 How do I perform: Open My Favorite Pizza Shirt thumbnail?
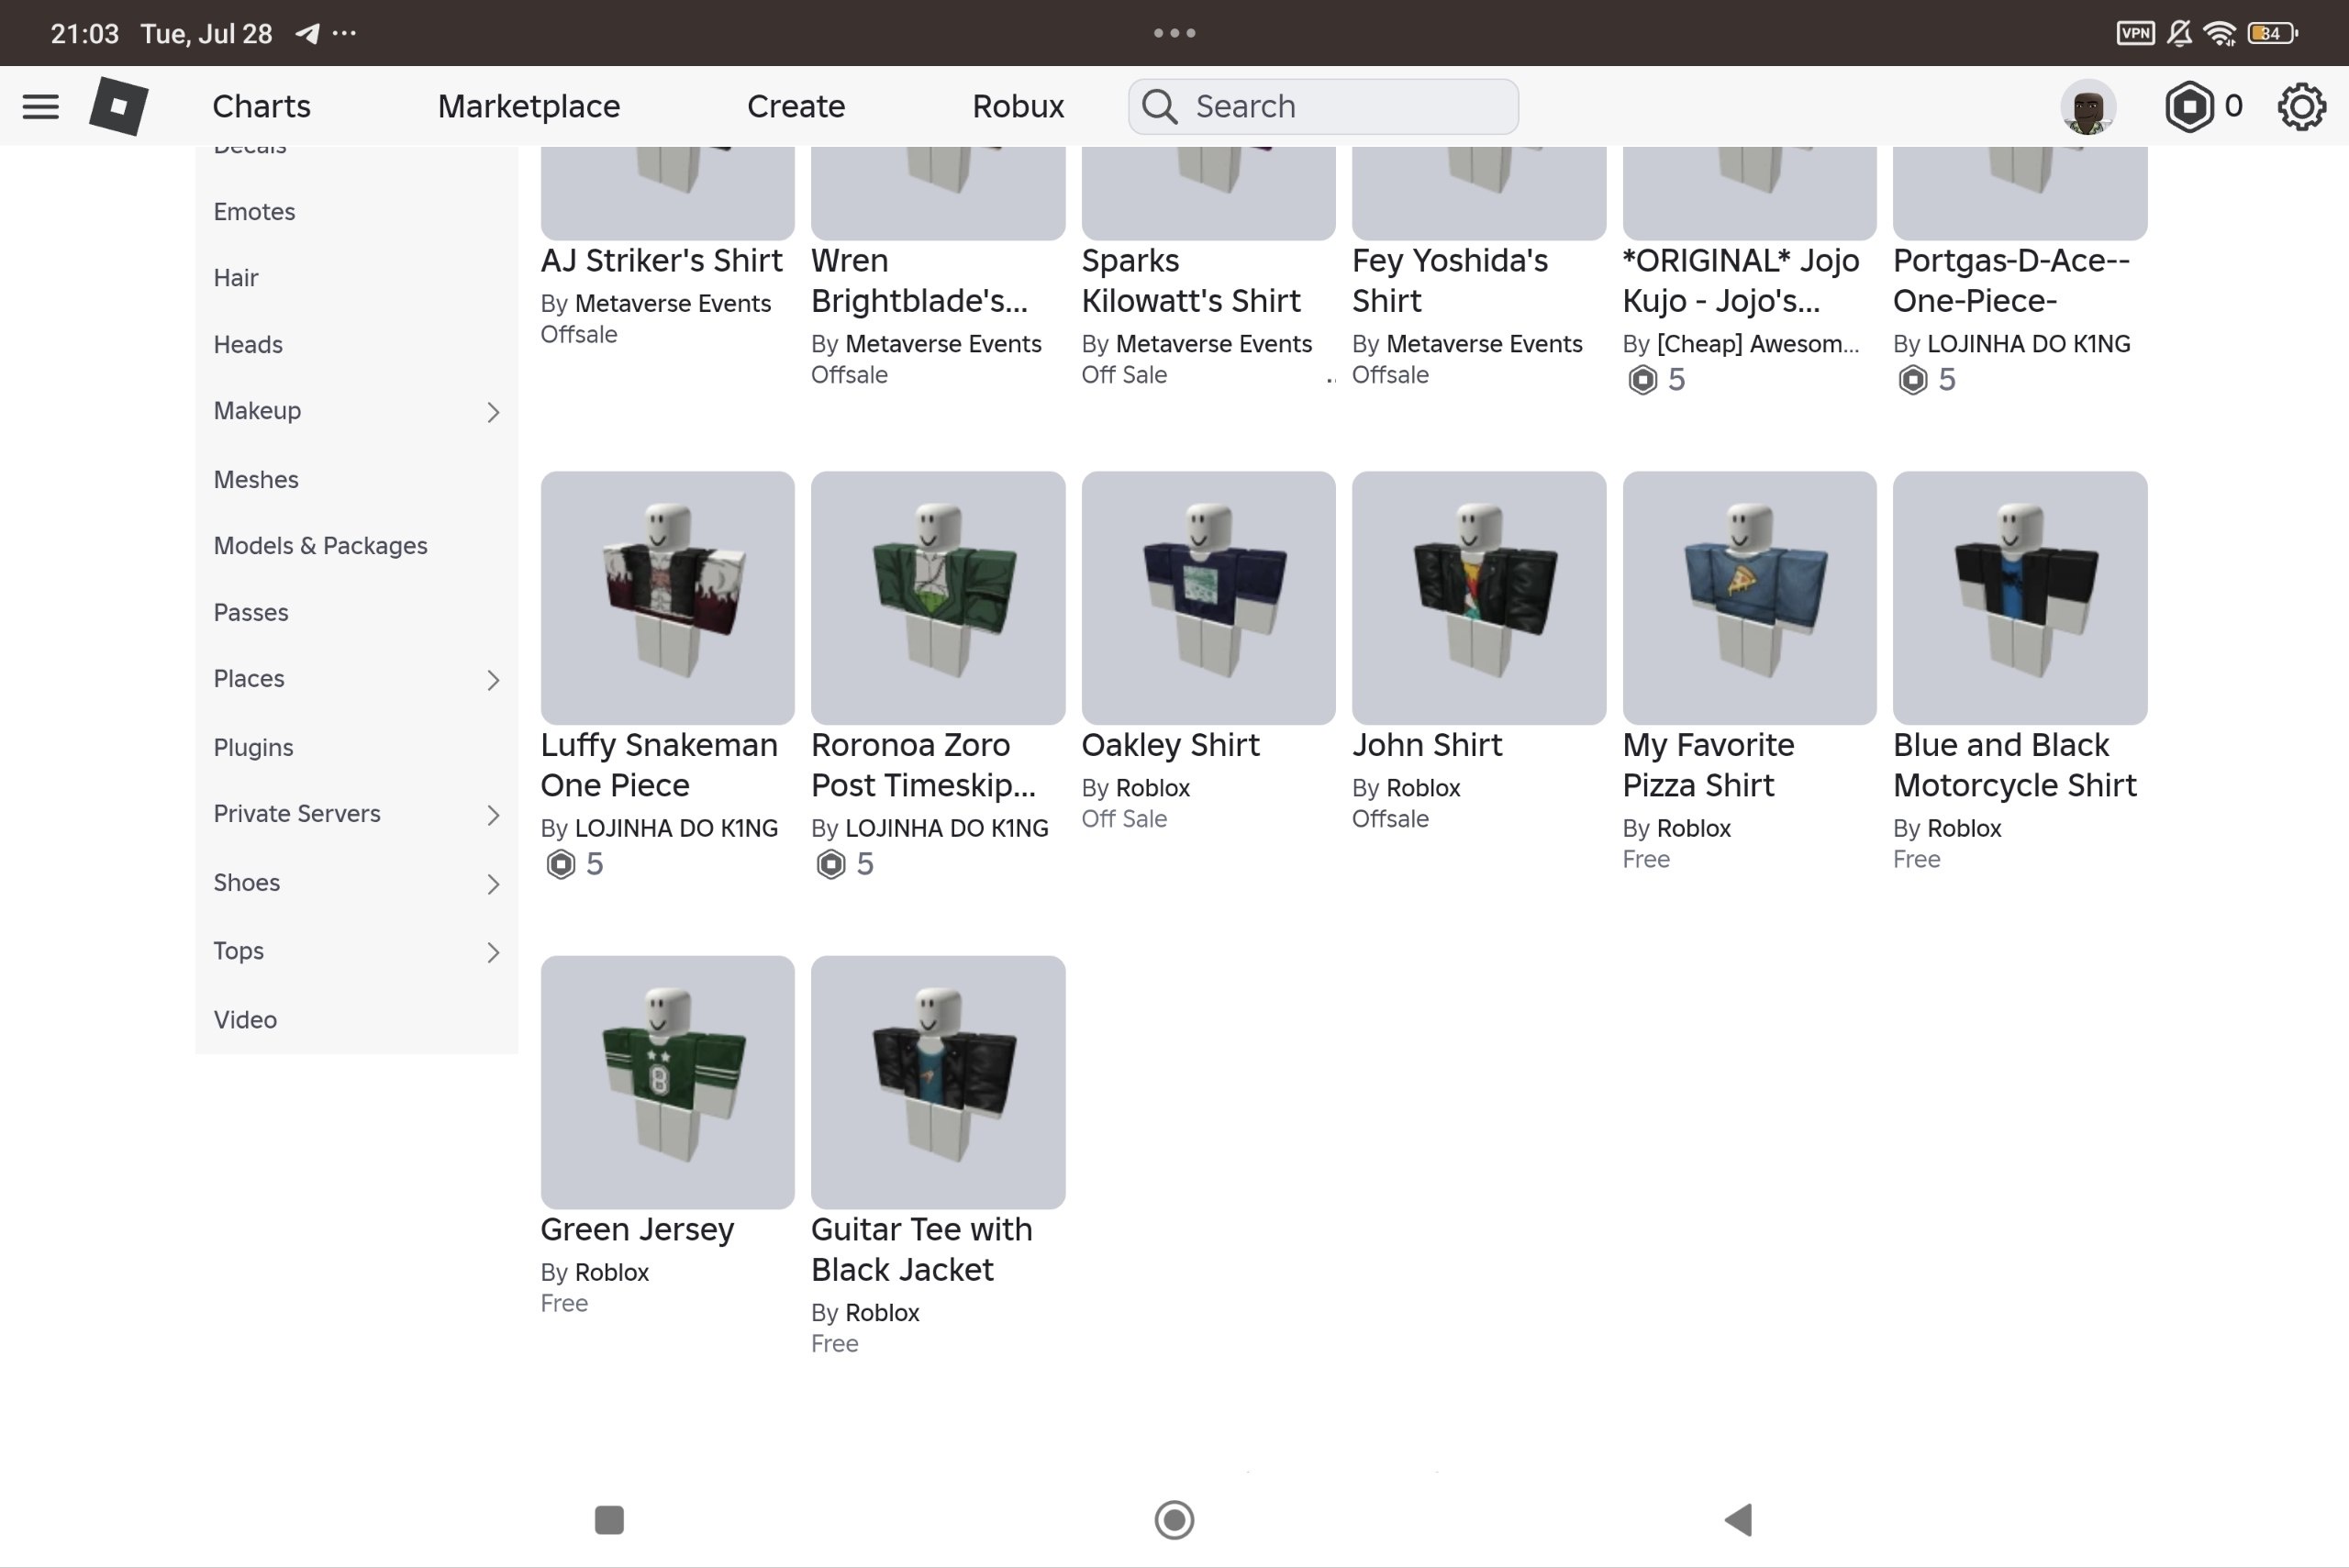click(x=1749, y=598)
